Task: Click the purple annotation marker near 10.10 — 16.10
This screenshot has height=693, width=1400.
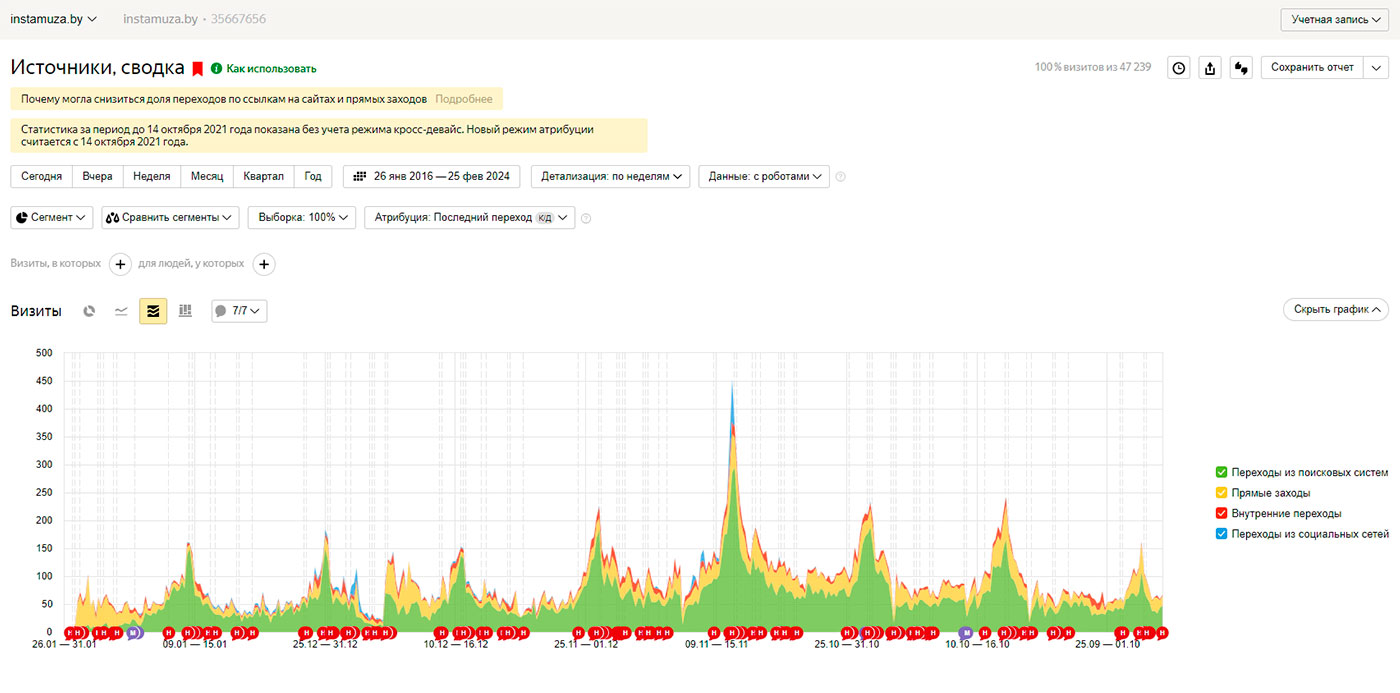Action: coord(965,632)
